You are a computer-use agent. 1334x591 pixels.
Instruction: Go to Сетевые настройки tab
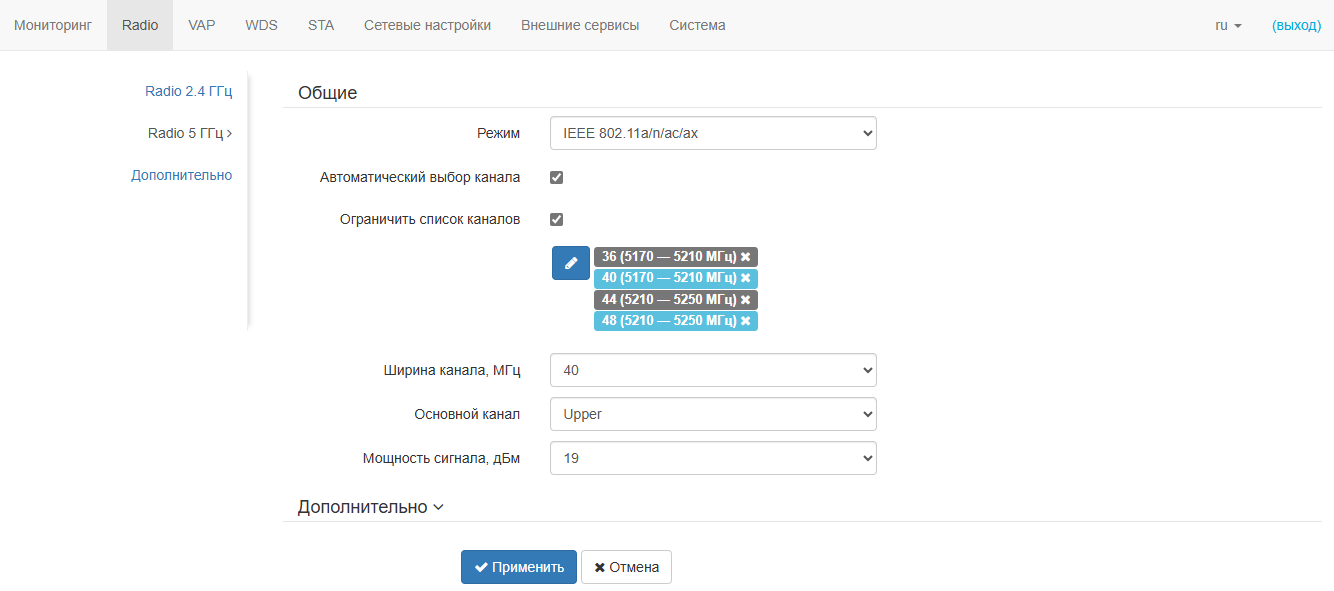(x=427, y=25)
